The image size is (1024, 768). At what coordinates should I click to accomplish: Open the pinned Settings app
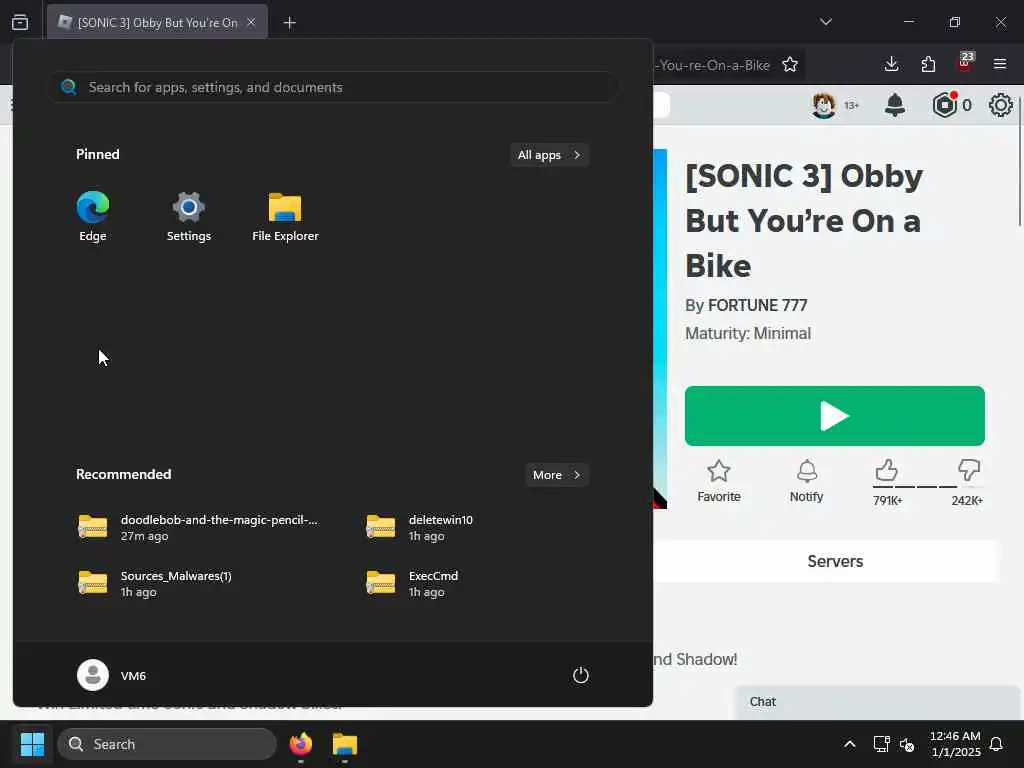[189, 216]
